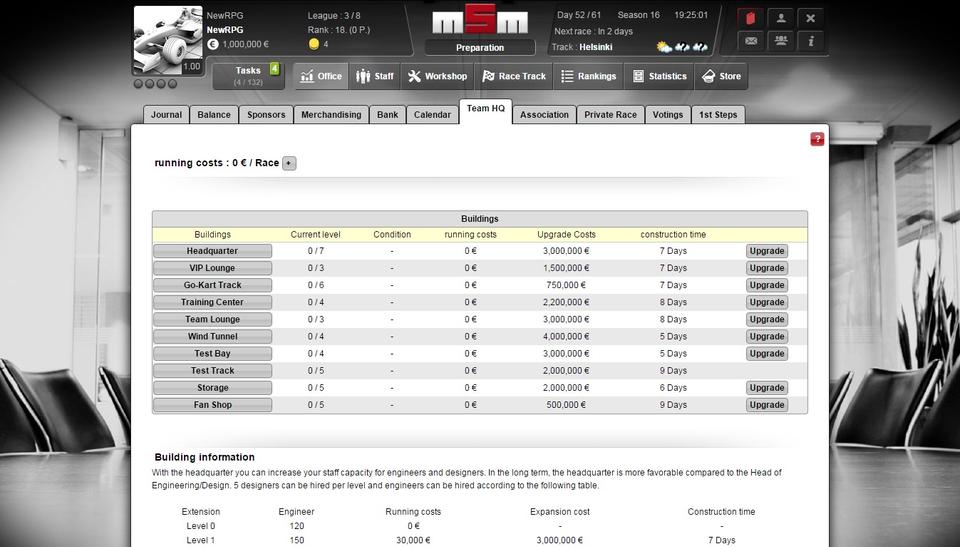960x547 pixels.
Task: Select the Test Track building
Action: coord(212,371)
